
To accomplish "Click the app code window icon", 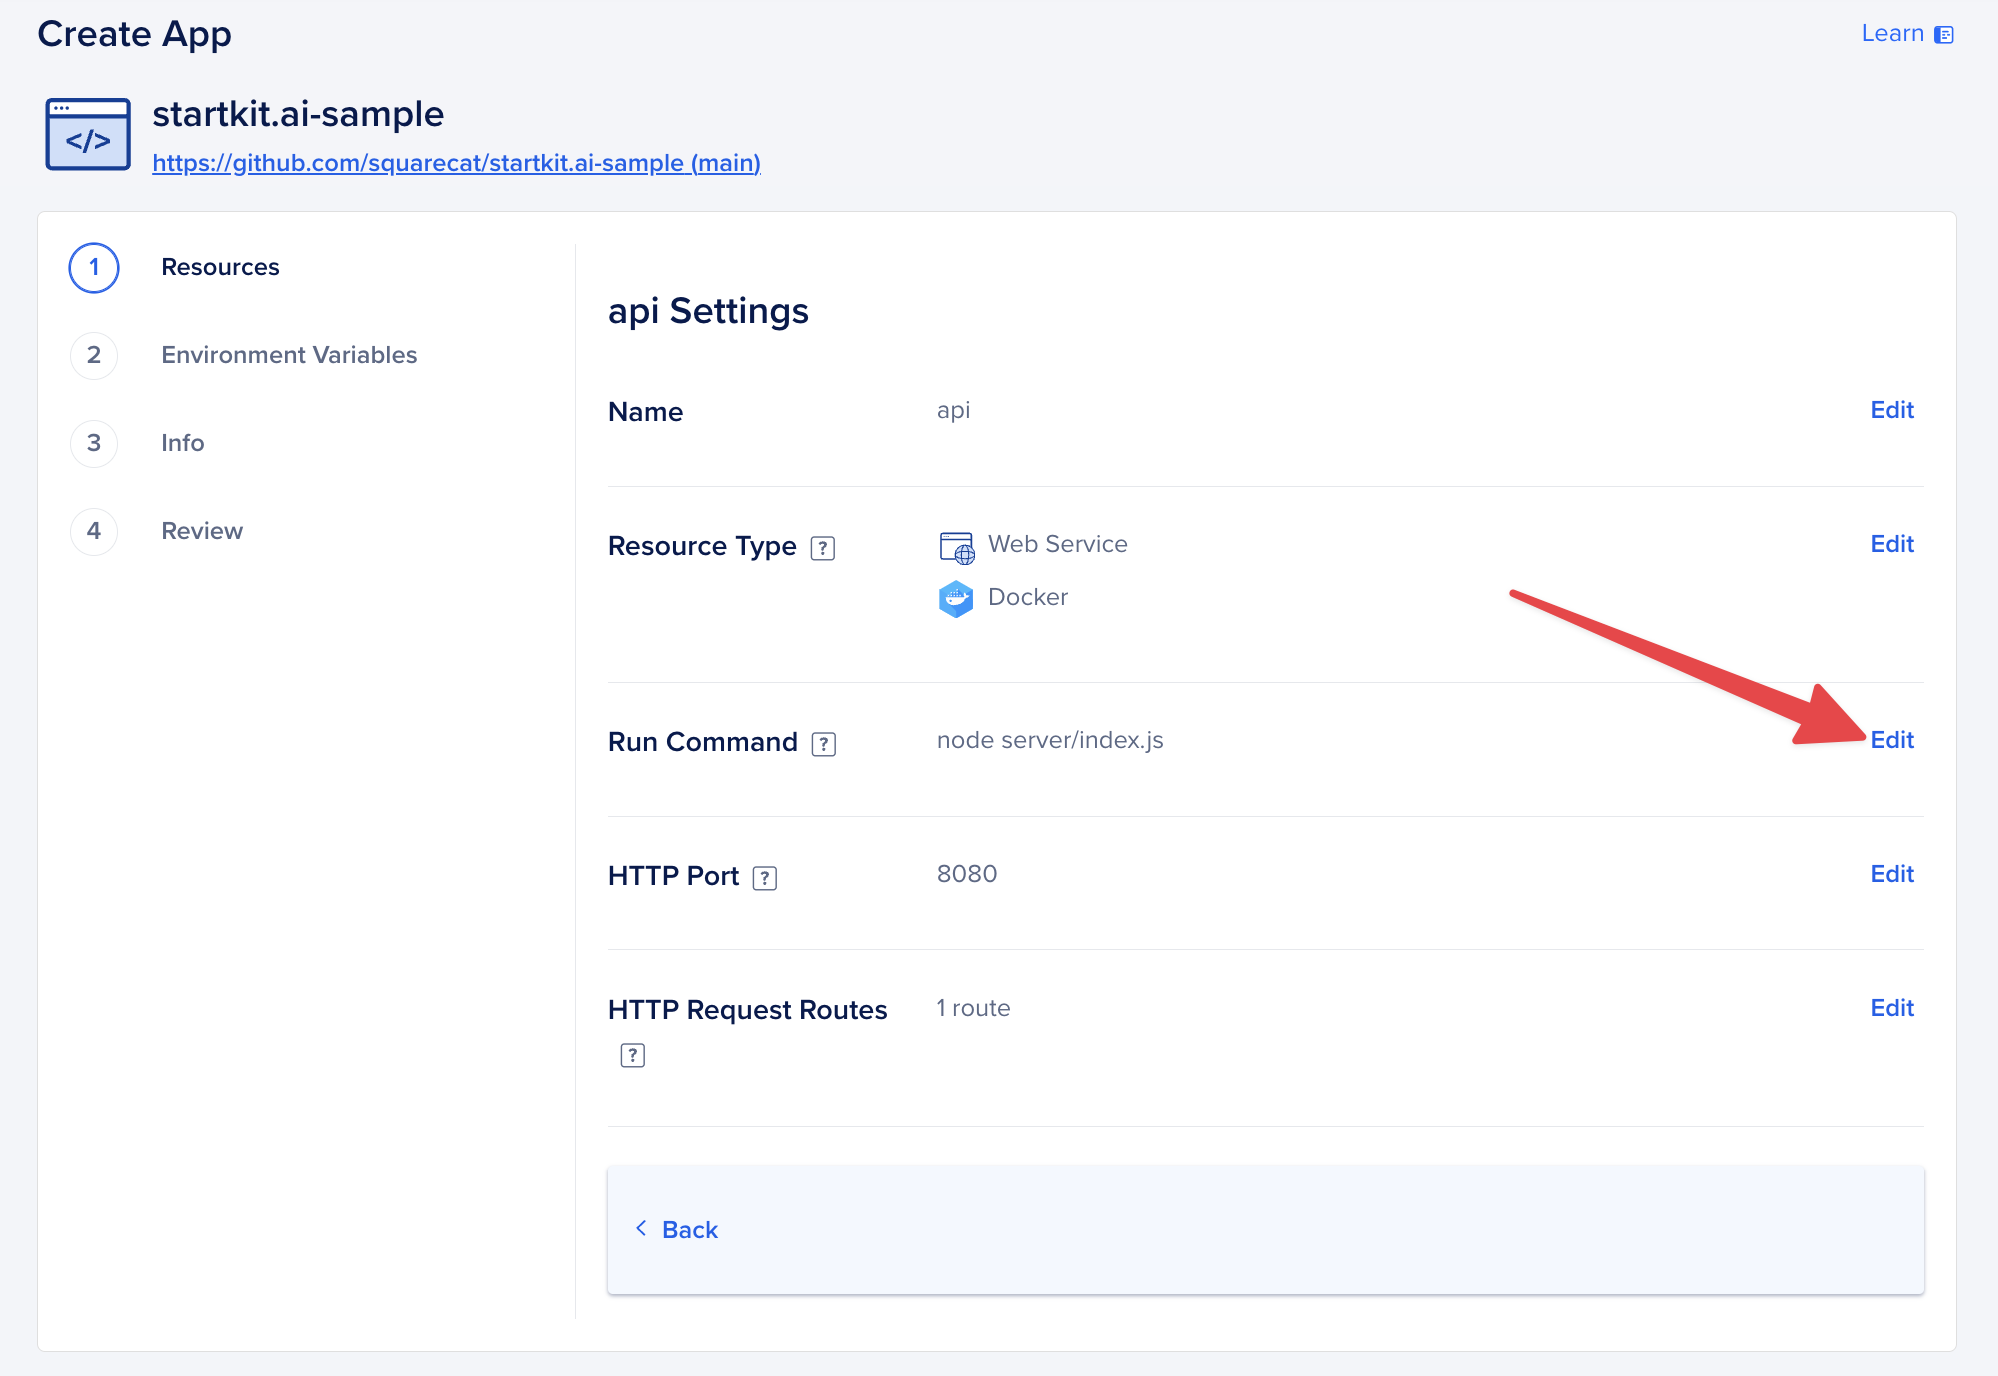I will (88, 135).
